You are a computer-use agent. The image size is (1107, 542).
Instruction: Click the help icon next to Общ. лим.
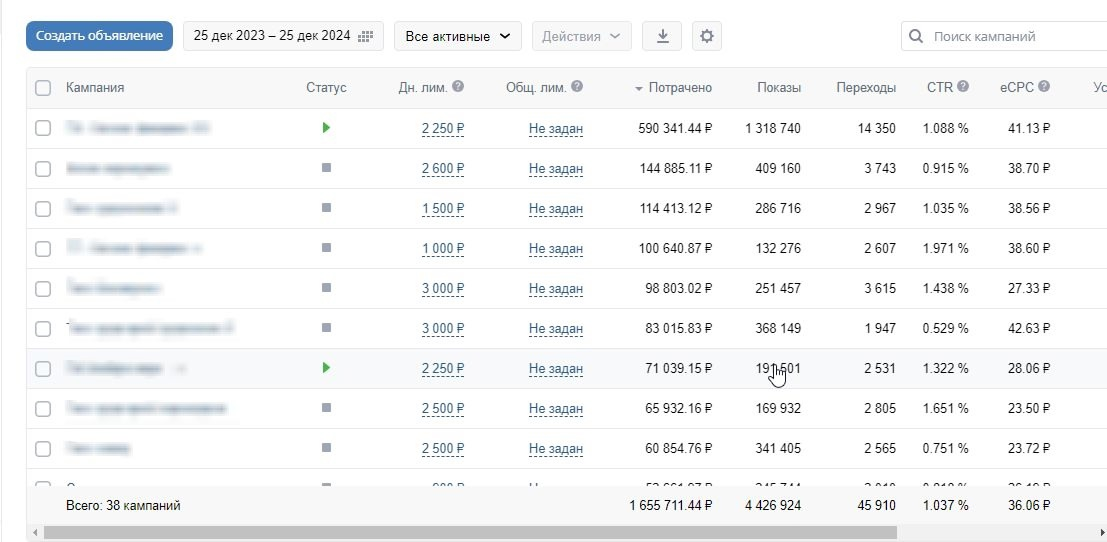tap(577, 87)
